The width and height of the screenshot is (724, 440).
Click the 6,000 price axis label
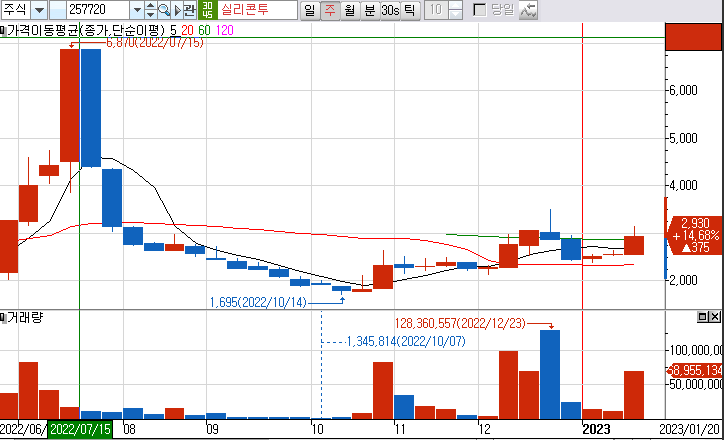point(683,90)
